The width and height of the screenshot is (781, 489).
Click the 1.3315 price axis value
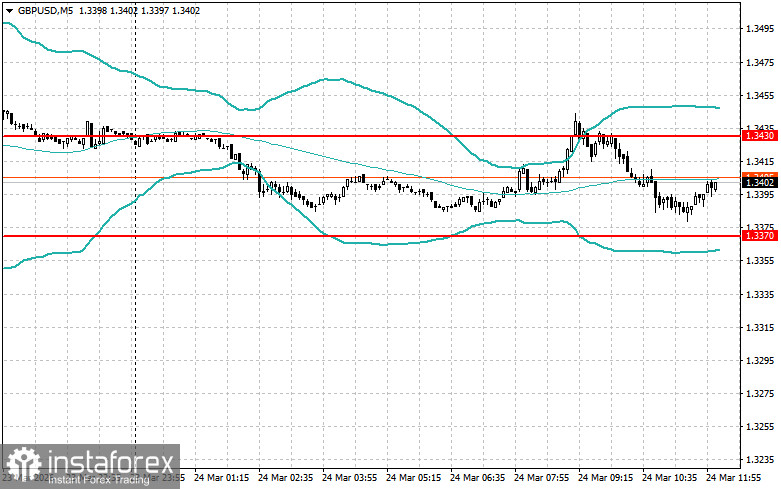pyautogui.click(x=760, y=328)
